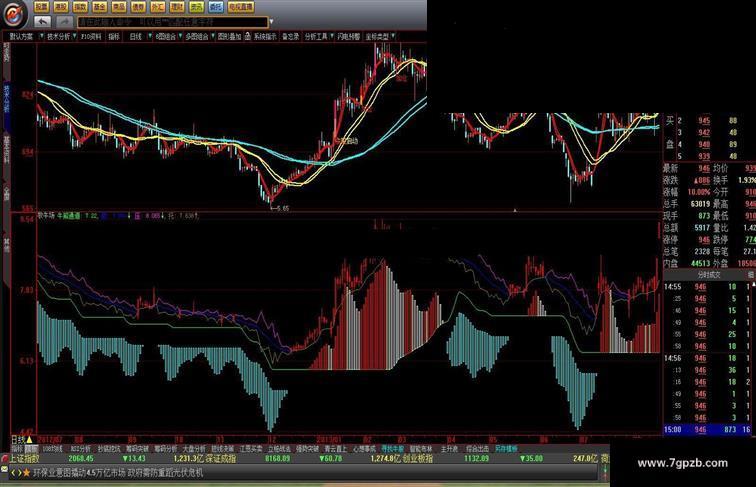Click 多图组合 label in the toolbar

[197, 36]
